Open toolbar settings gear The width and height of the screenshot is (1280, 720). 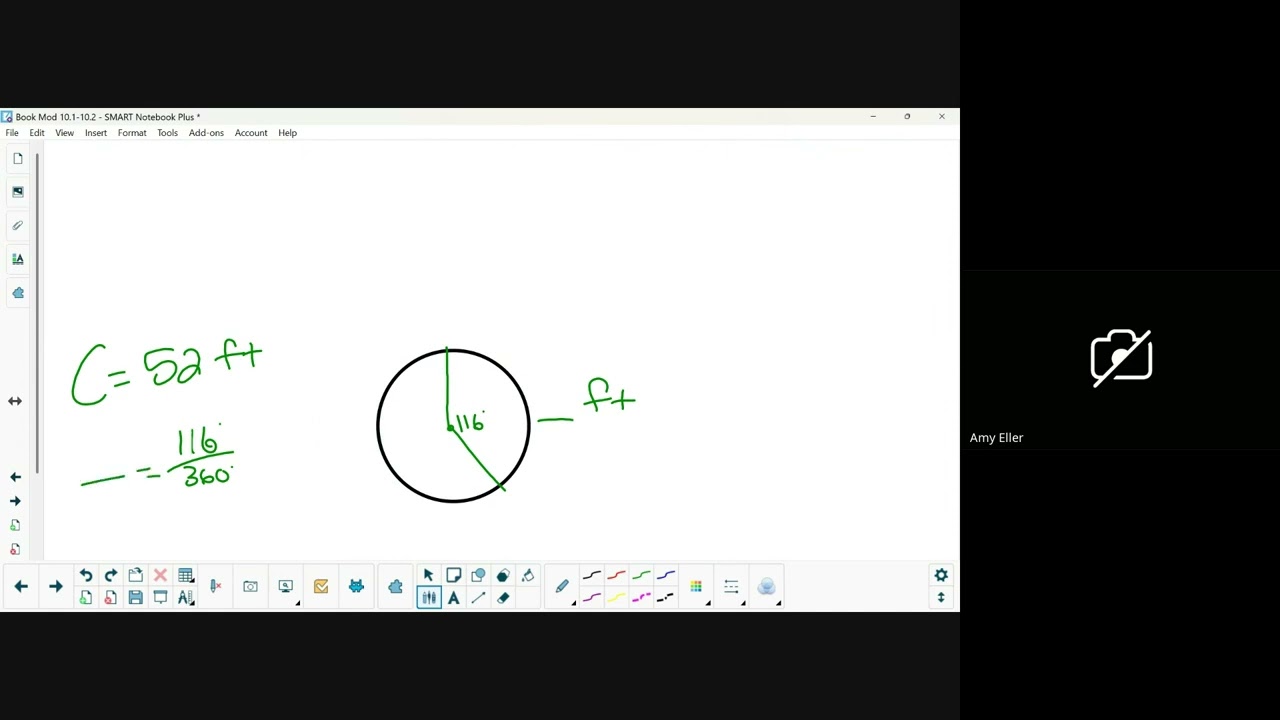coord(941,575)
